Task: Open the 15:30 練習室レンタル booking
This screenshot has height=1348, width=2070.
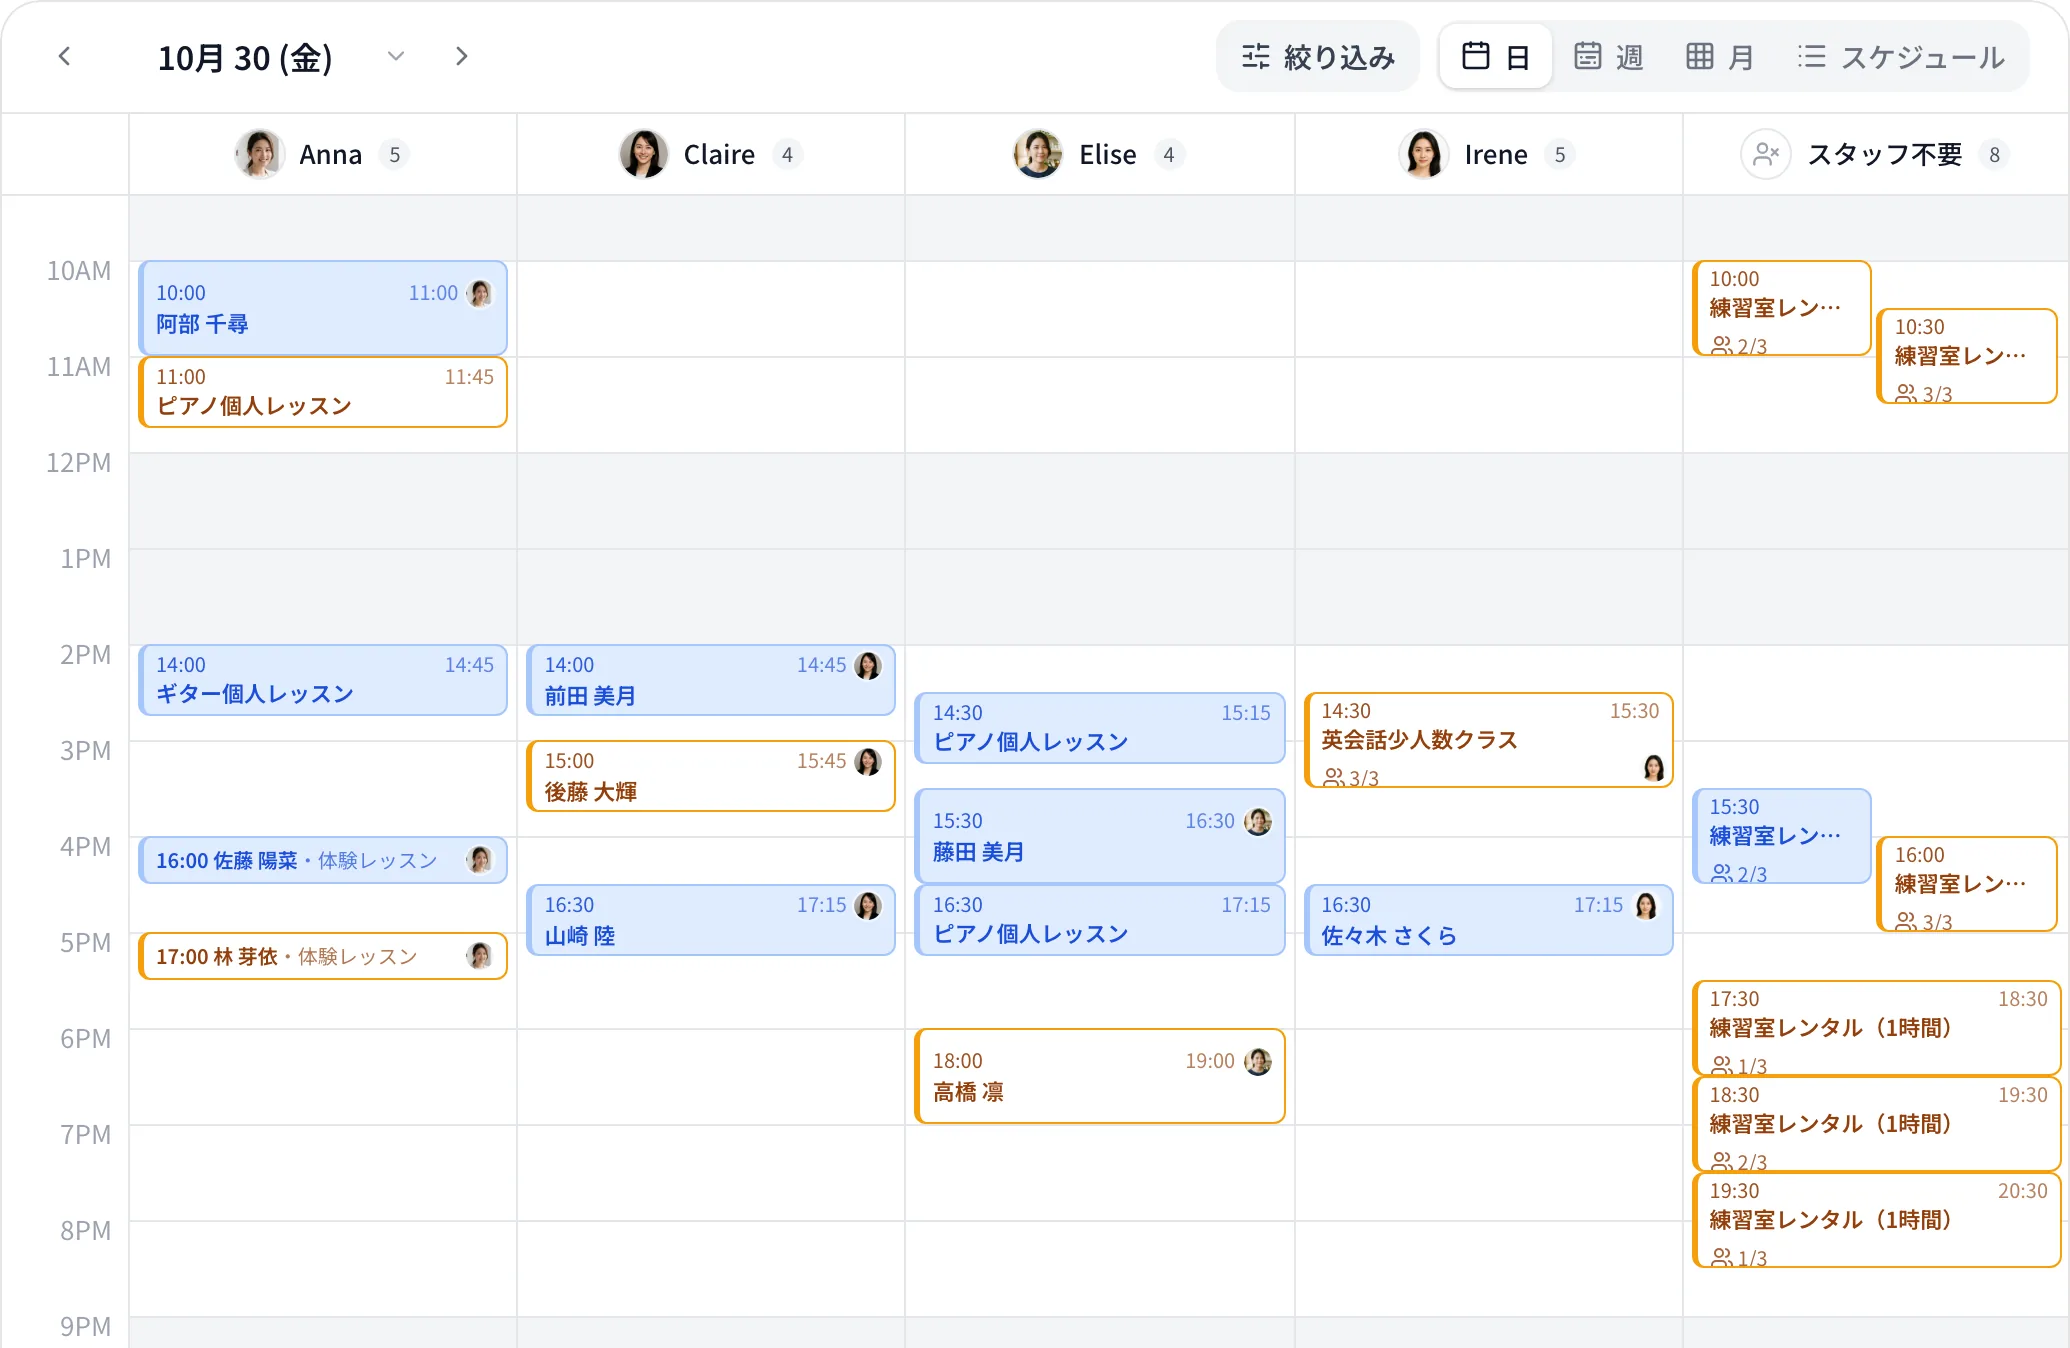Action: tap(1782, 836)
